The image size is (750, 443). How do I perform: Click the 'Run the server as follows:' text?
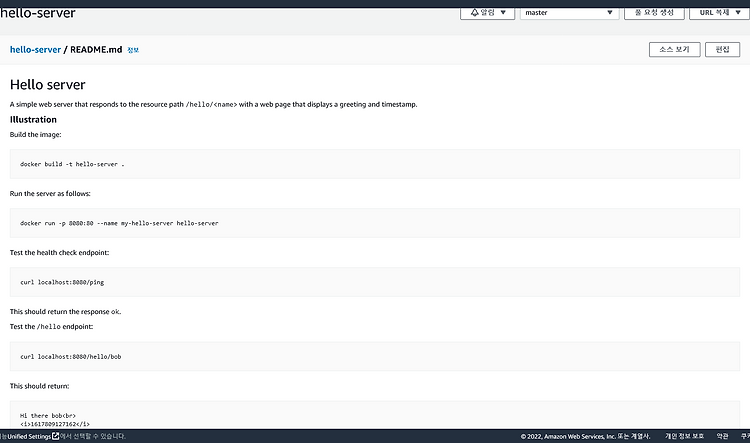click(x=50, y=194)
